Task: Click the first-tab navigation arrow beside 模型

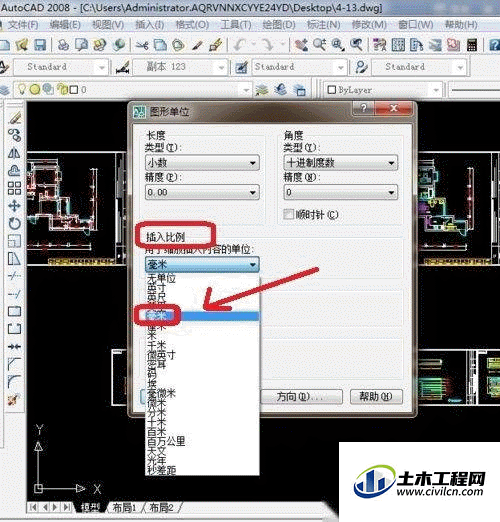Action: click(x=33, y=507)
